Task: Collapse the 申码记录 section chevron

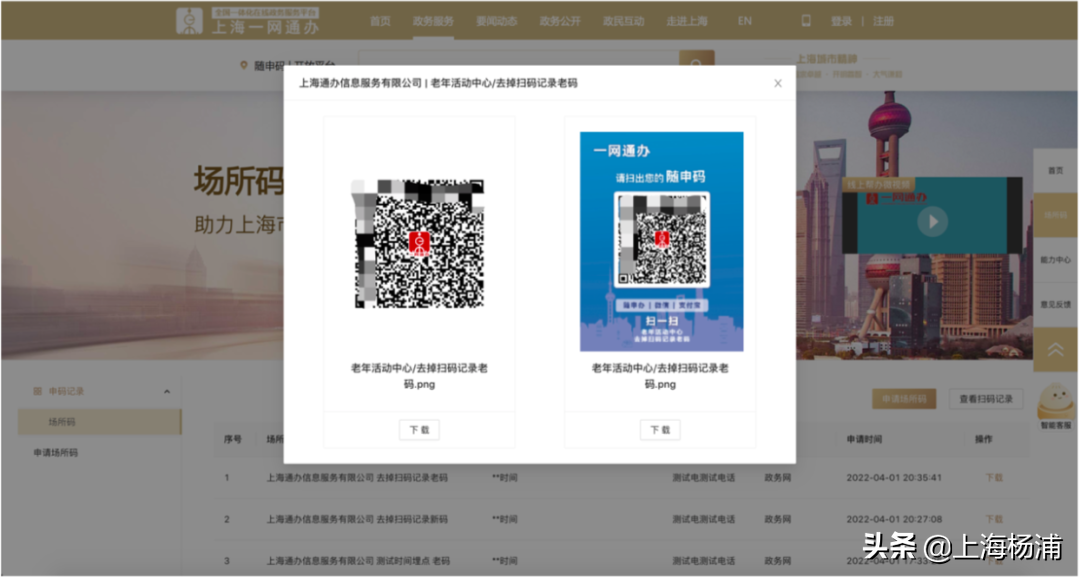Action: tap(169, 389)
